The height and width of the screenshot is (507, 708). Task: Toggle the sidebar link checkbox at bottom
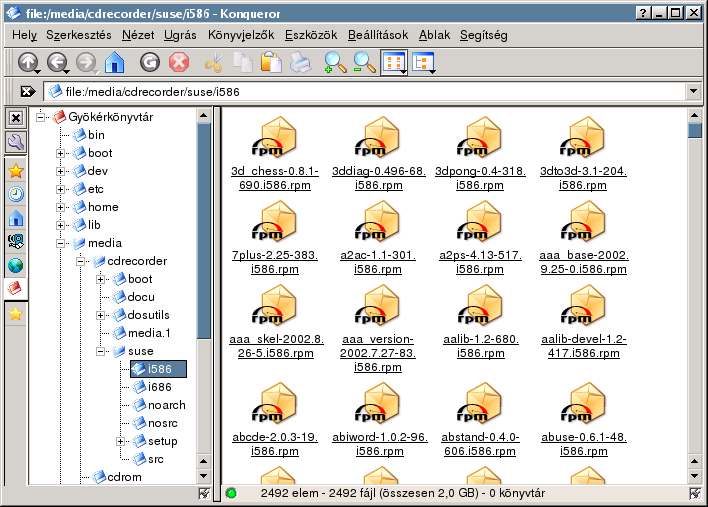[204, 493]
